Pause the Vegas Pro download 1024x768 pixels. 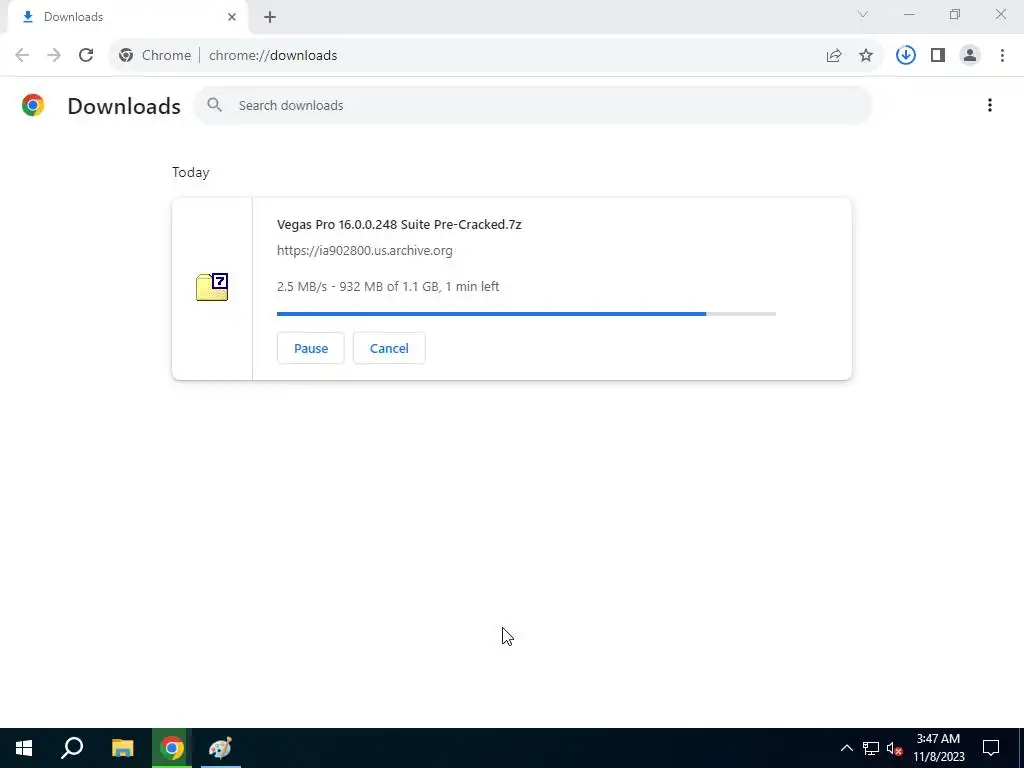[311, 348]
